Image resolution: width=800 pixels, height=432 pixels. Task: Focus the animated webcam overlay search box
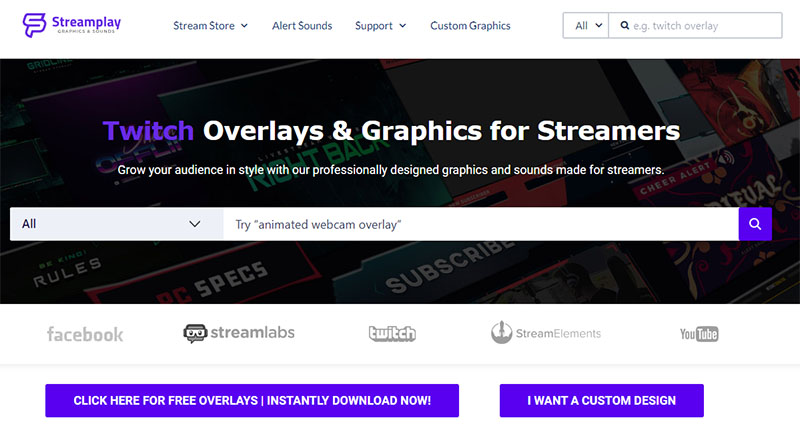[x=481, y=224]
